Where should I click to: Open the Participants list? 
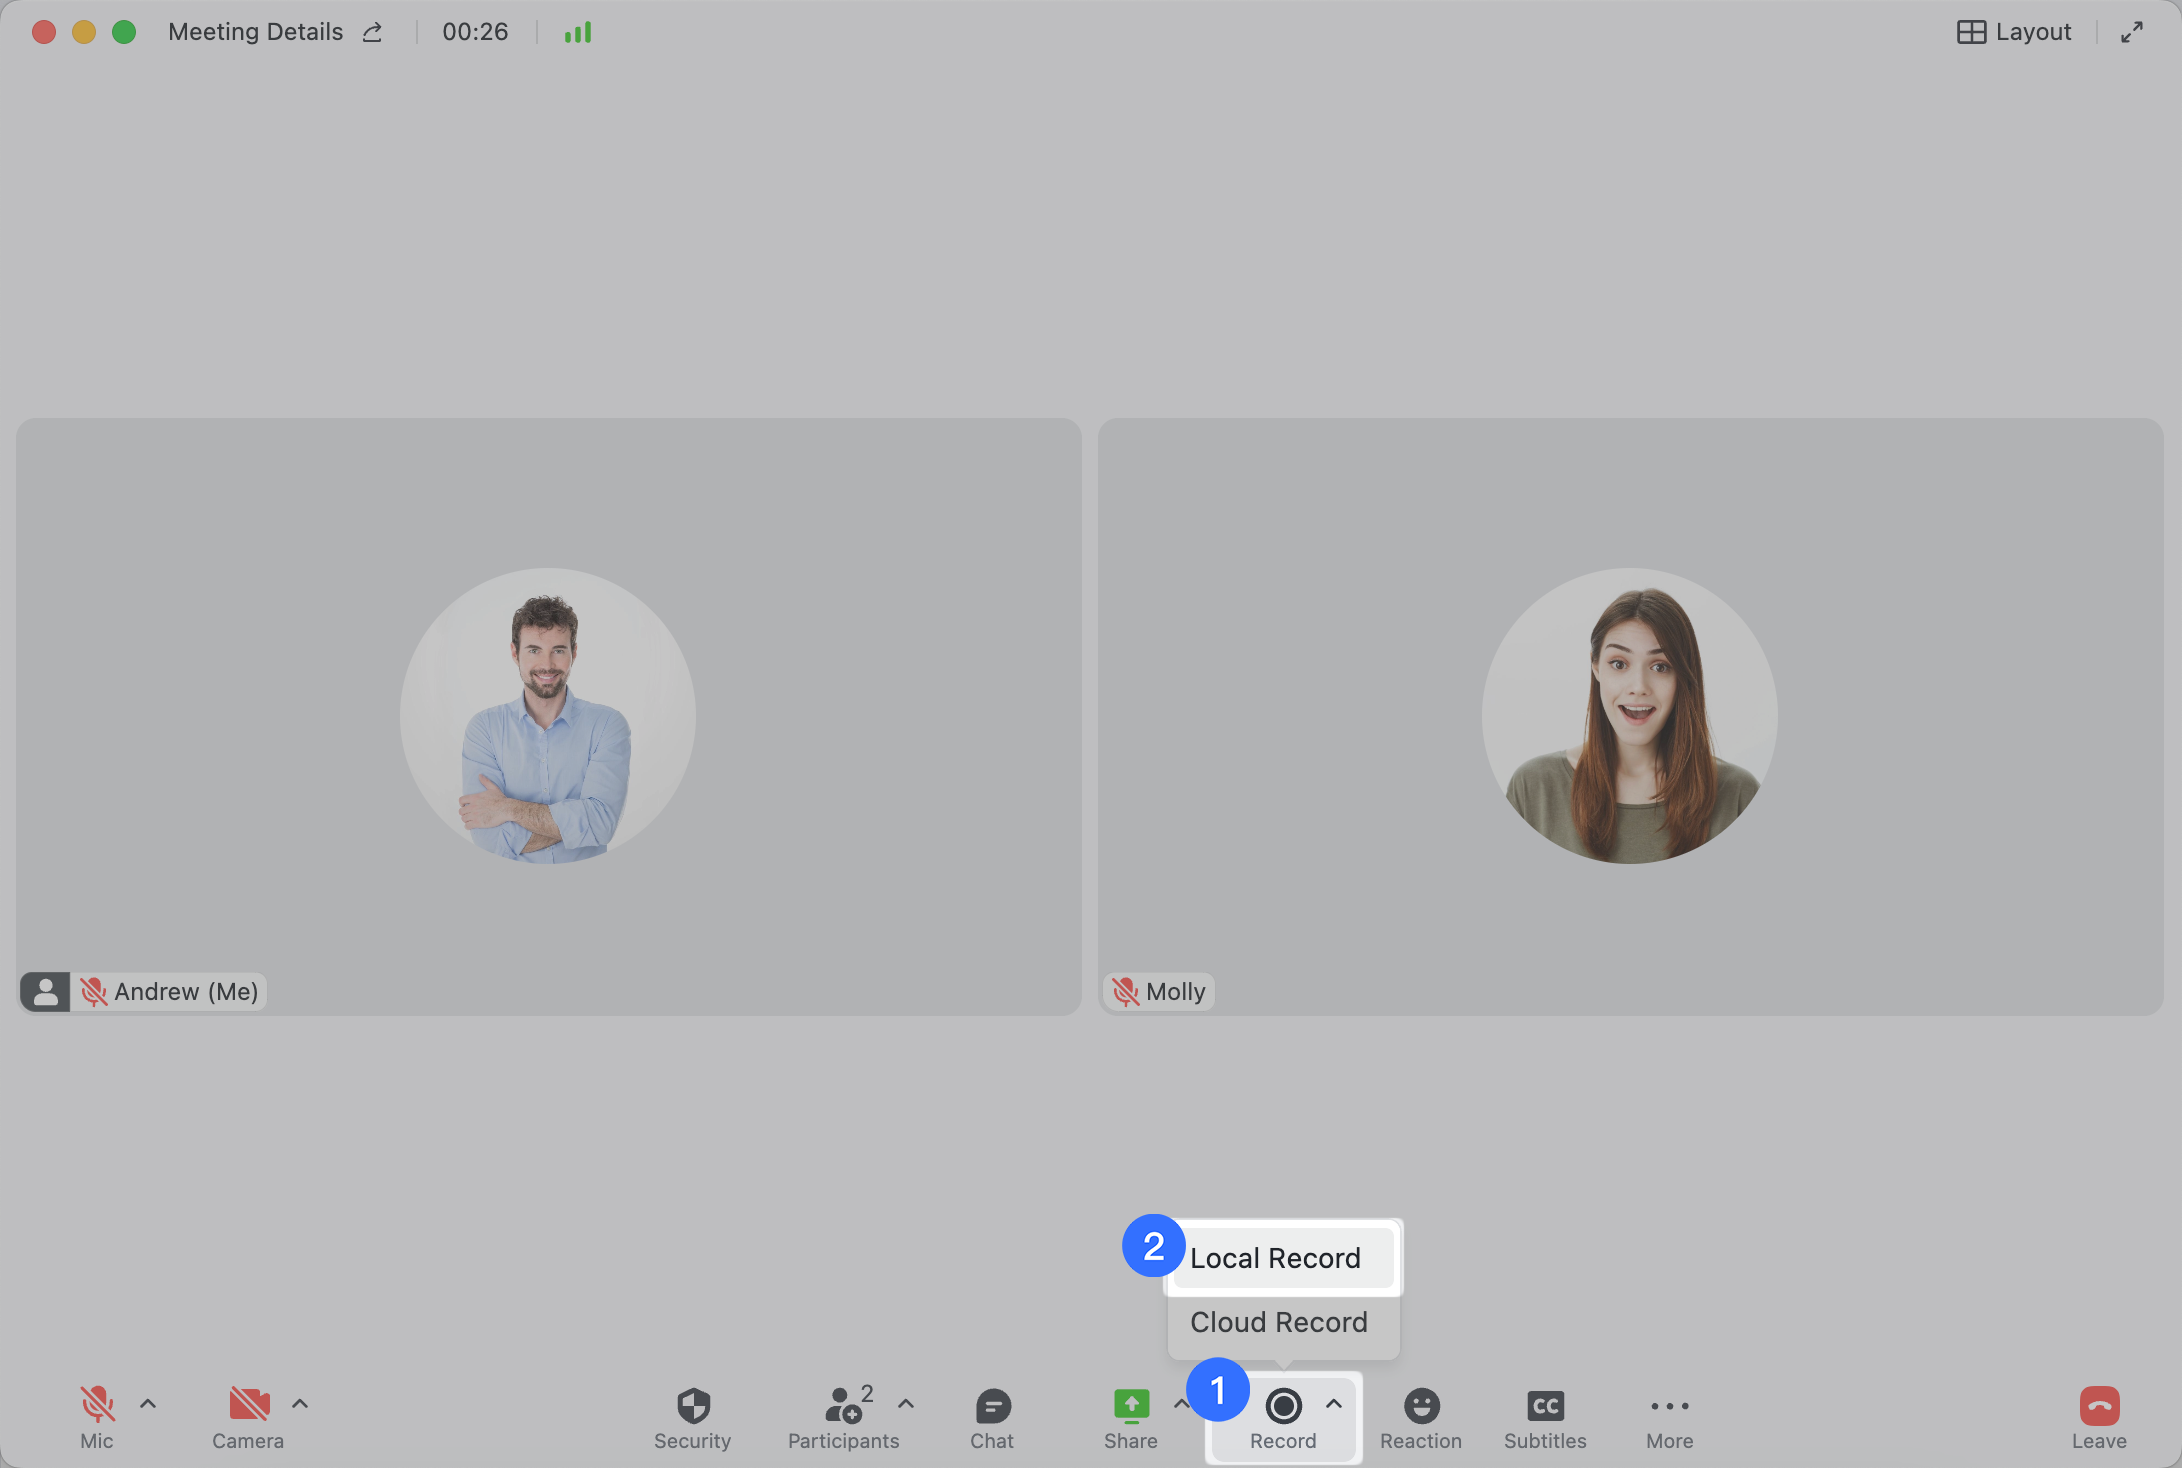844,1405
